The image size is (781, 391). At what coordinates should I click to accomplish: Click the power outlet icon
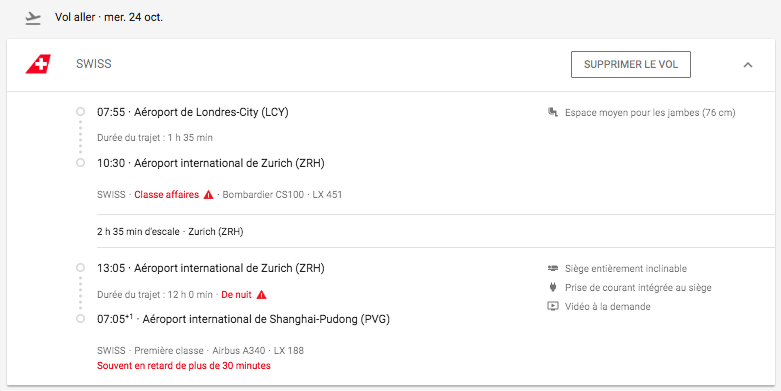pyautogui.click(x=552, y=287)
